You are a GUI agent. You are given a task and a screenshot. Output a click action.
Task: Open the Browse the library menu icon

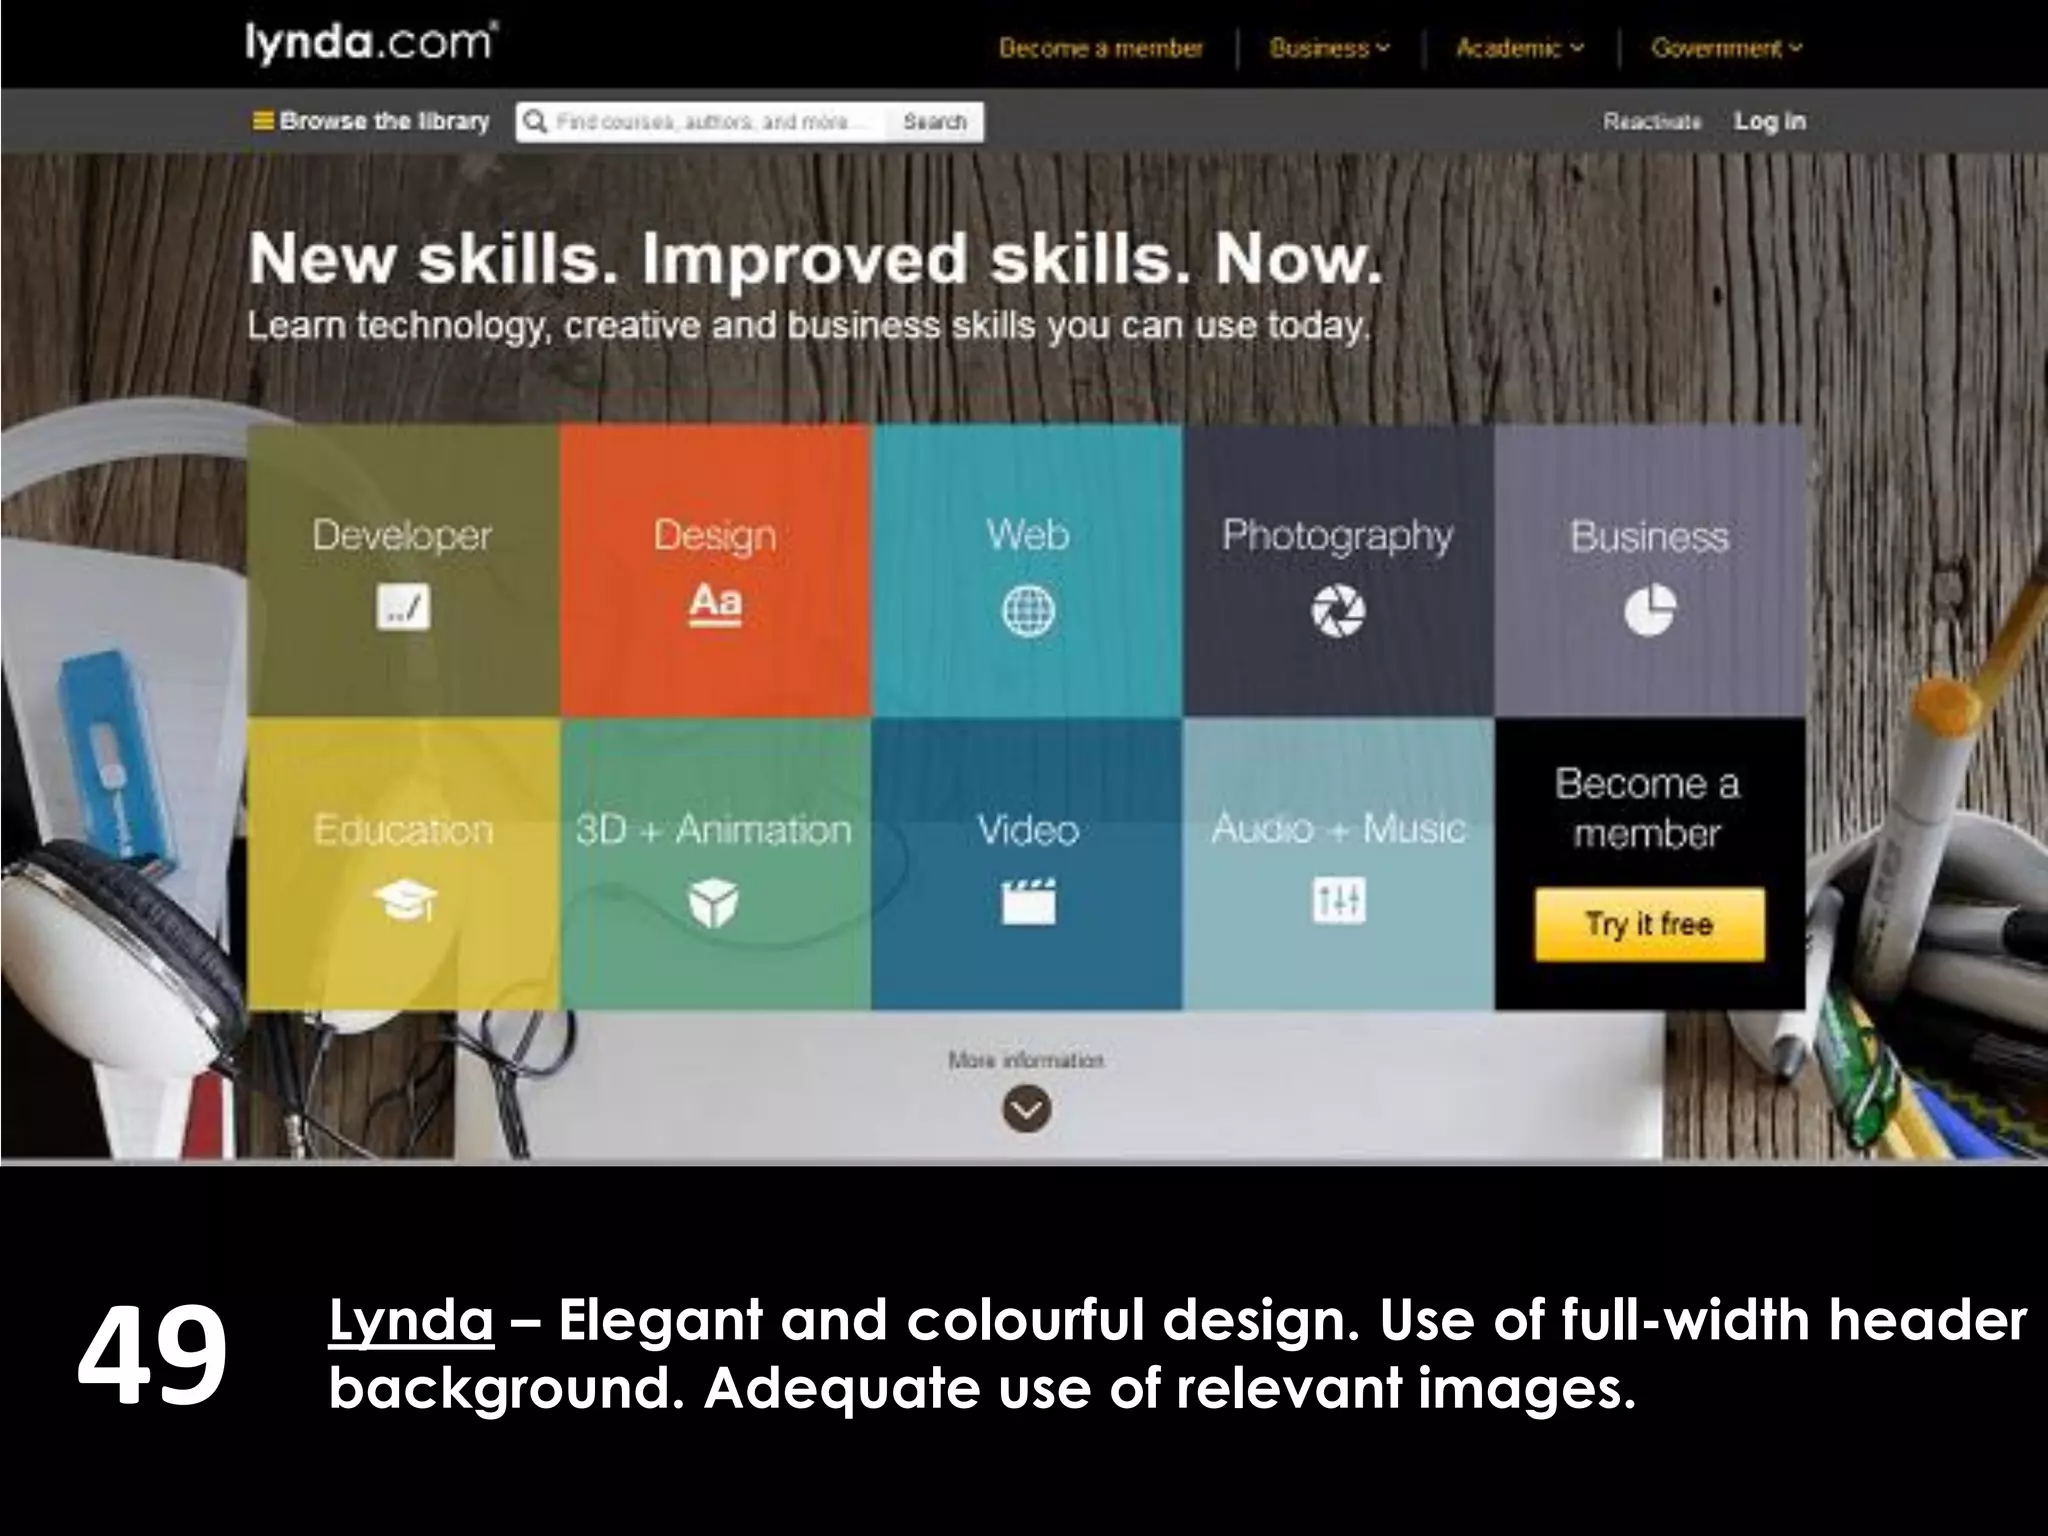(262, 121)
